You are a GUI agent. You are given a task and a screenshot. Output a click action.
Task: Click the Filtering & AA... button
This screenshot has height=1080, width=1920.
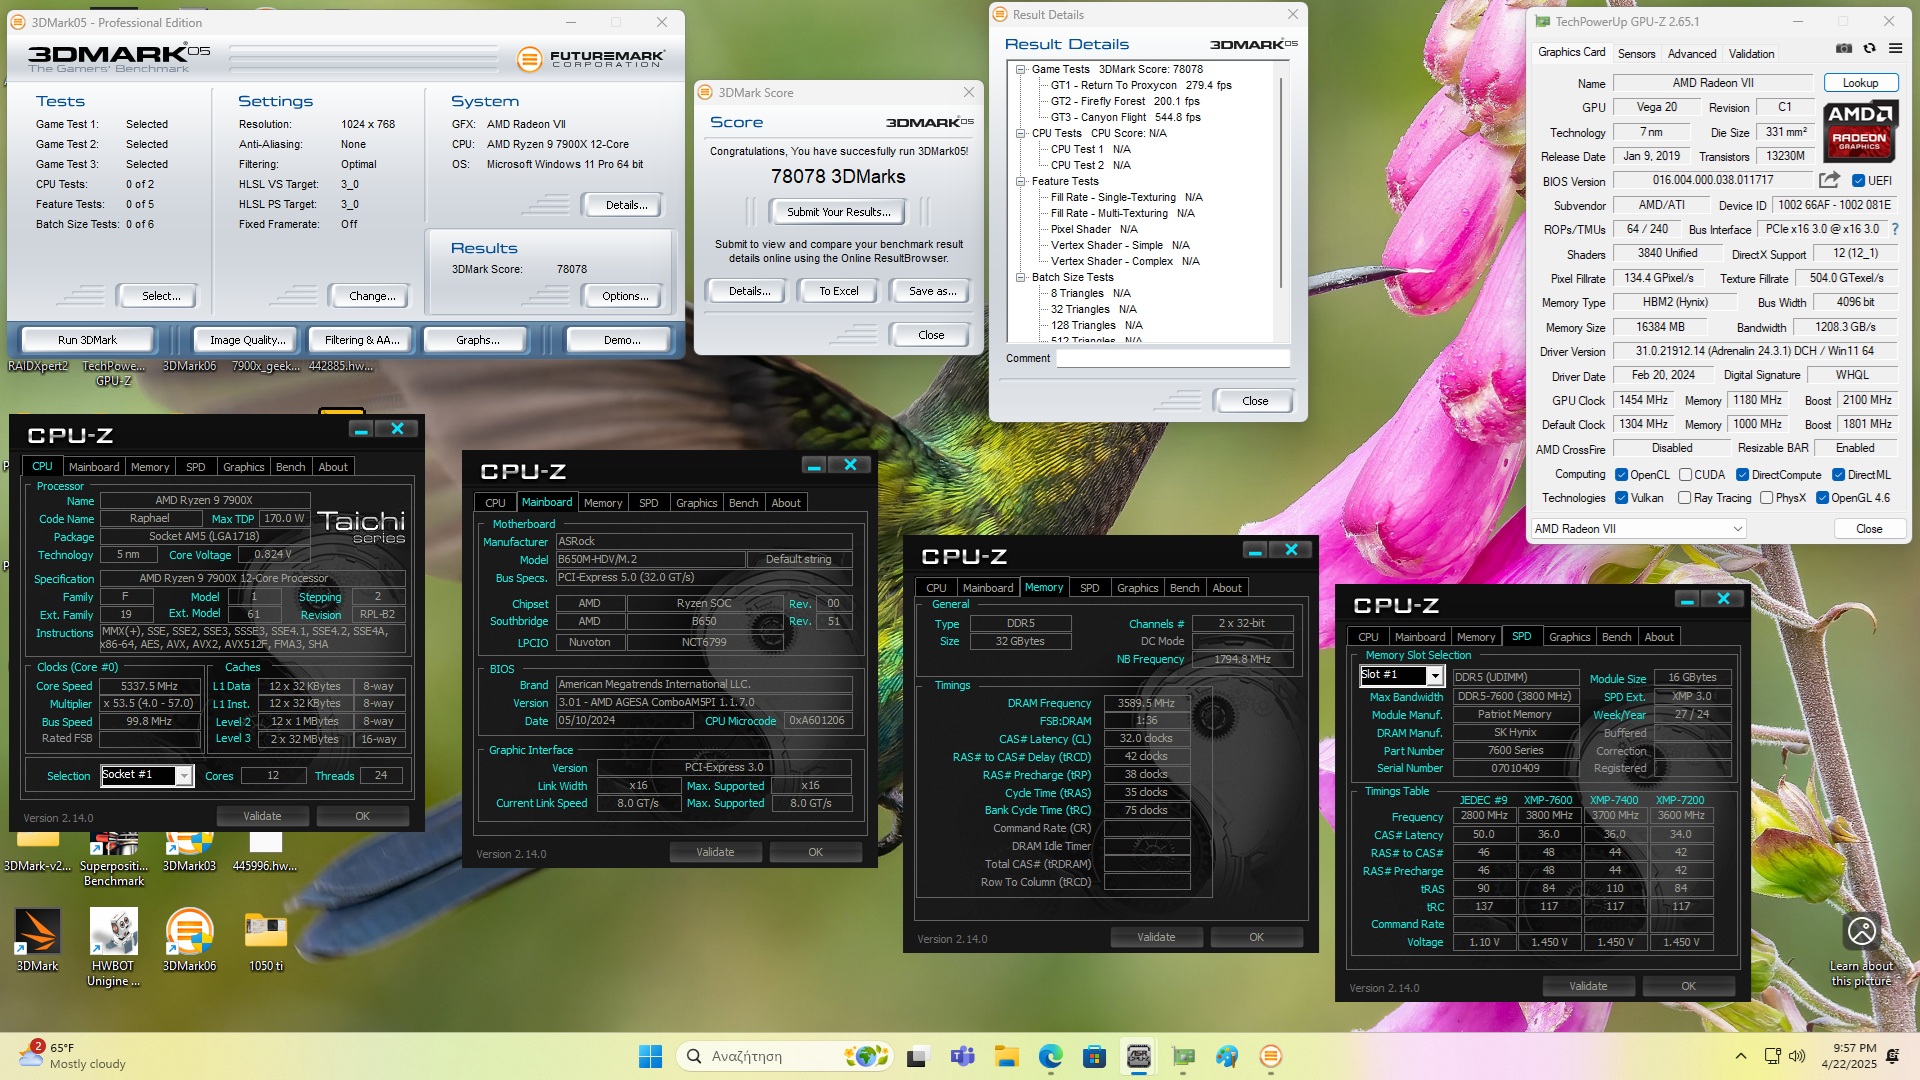click(362, 340)
